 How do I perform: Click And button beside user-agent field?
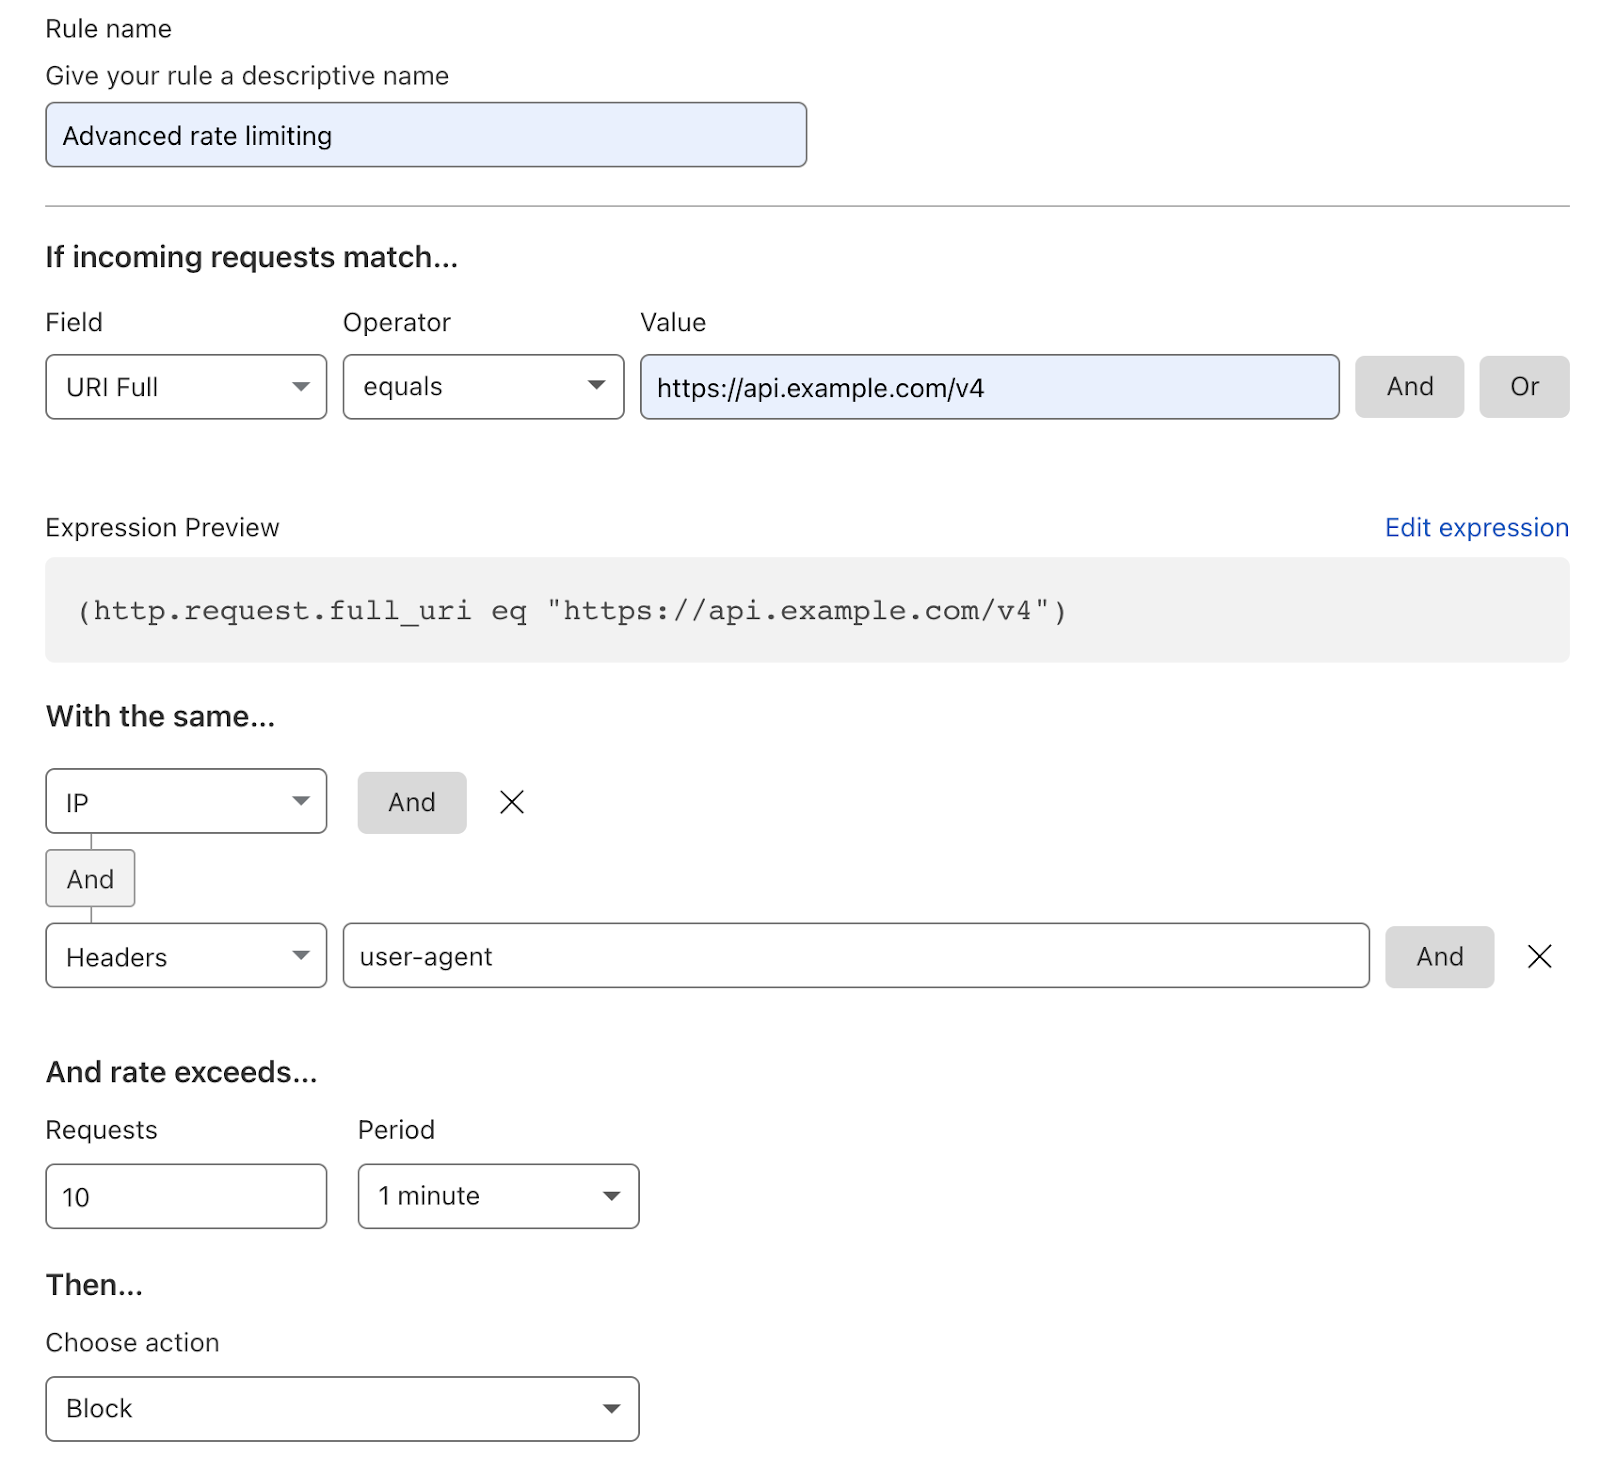pos(1440,957)
